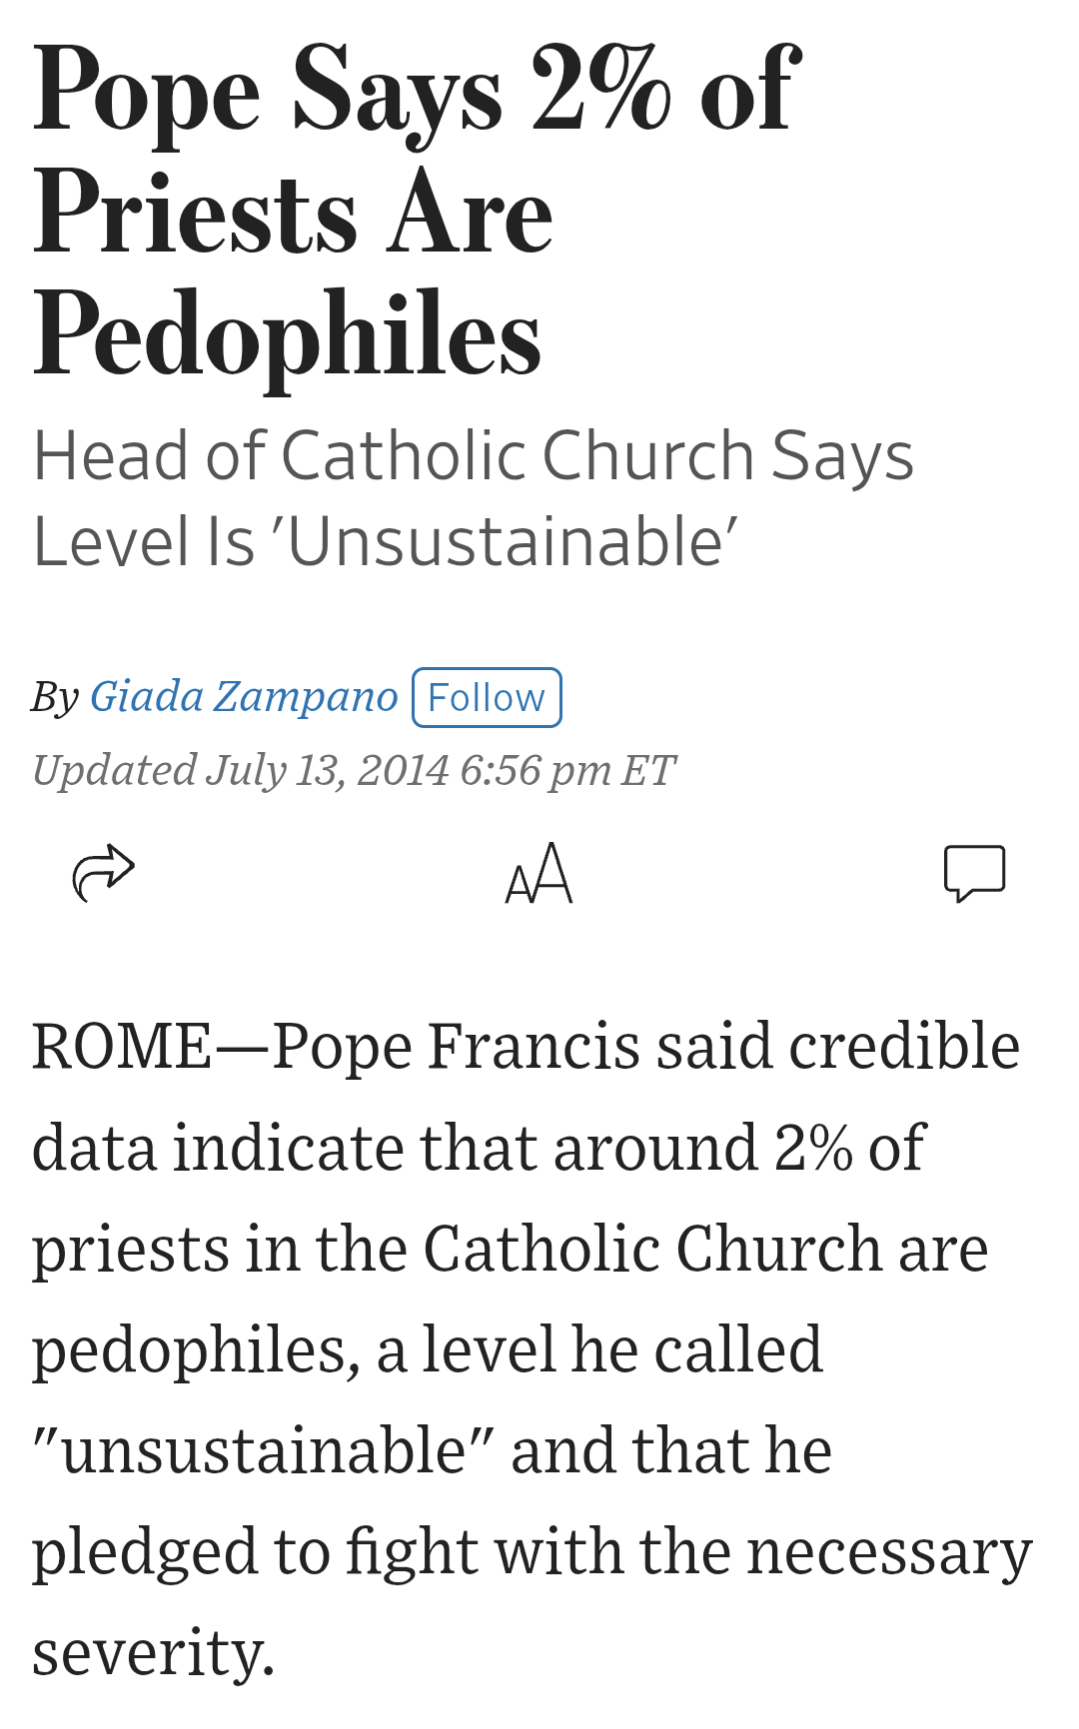Tap "credible" in the opening sentence
Screen dimensions: 1079x1729
pyautogui.click(x=904, y=1047)
